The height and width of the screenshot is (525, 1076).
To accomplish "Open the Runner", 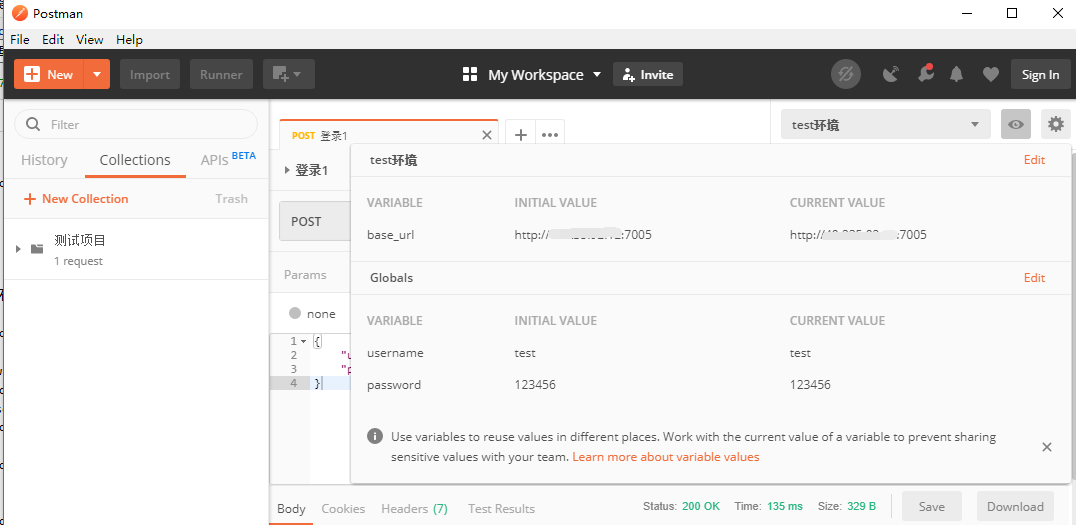I will 221,74.
